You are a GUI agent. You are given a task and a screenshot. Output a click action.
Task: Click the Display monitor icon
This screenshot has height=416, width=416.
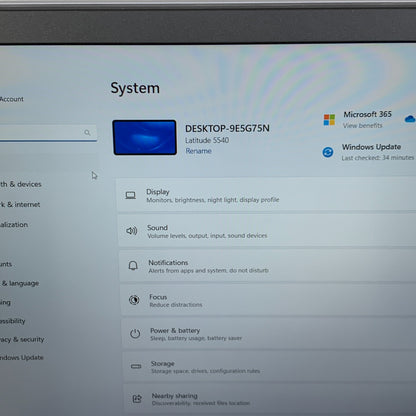tap(130, 195)
